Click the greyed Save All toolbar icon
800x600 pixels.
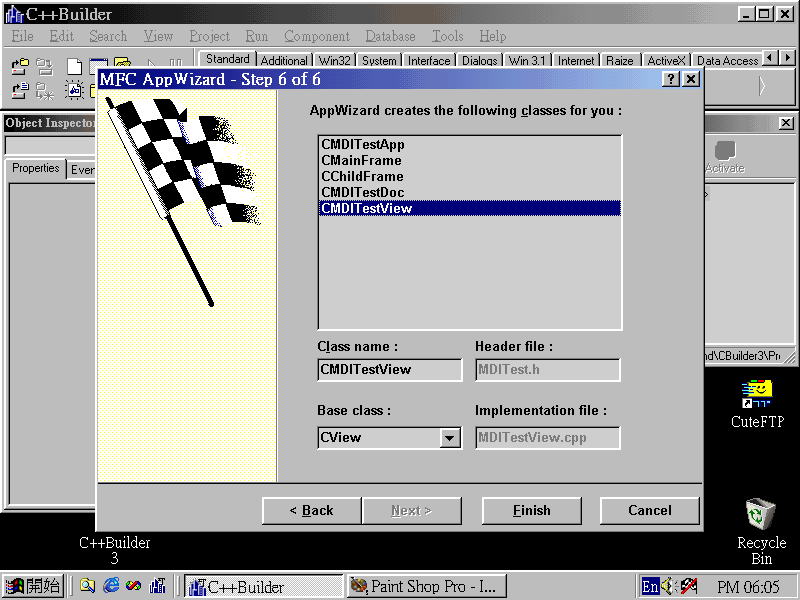pos(44,66)
